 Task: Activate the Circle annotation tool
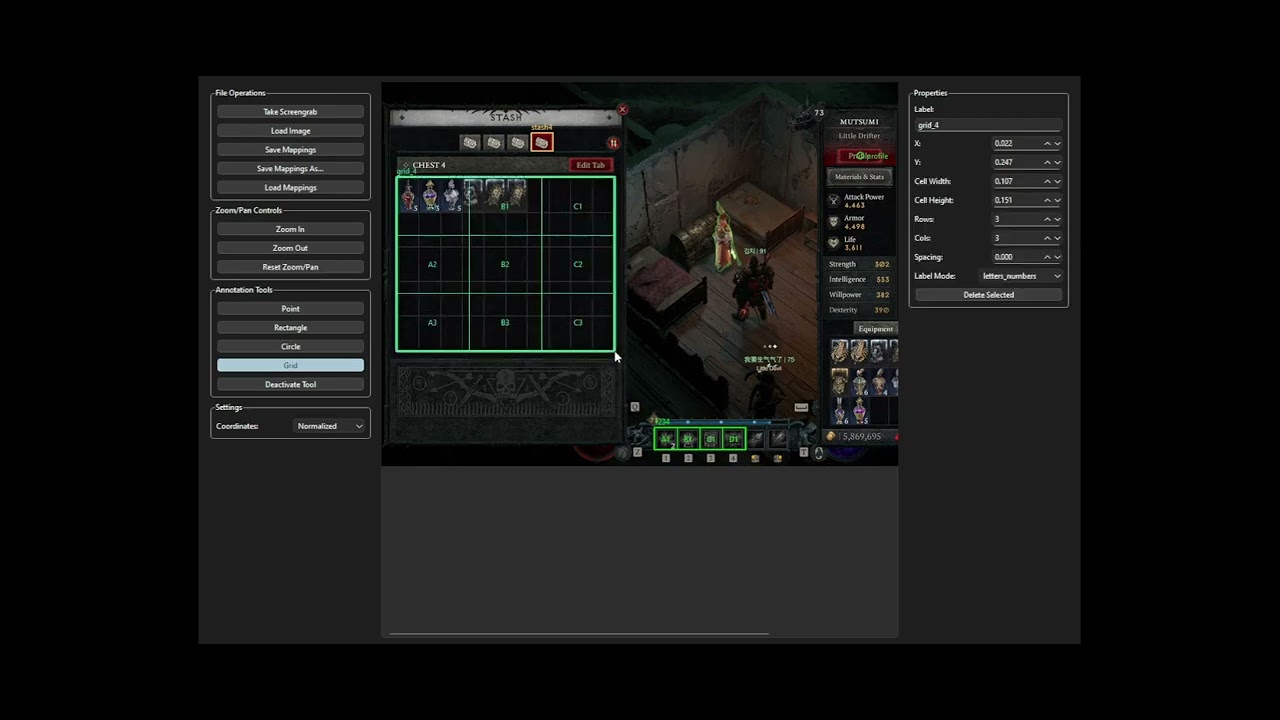[x=290, y=347]
